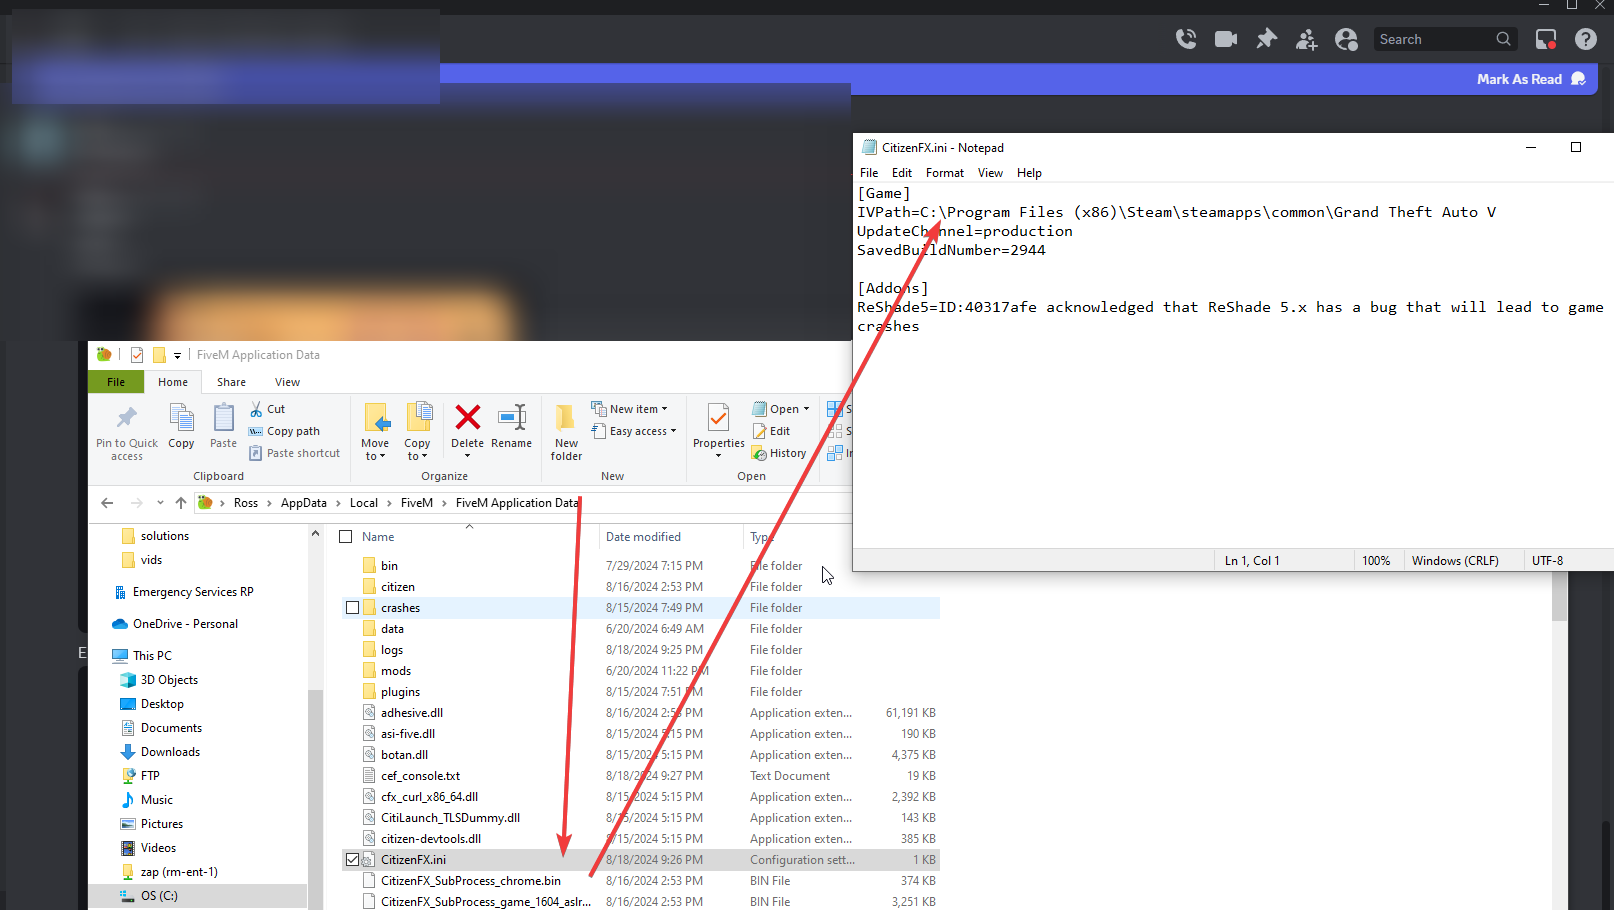Sort by Date modified column header
The image size is (1614, 910).
pos(643,537)
